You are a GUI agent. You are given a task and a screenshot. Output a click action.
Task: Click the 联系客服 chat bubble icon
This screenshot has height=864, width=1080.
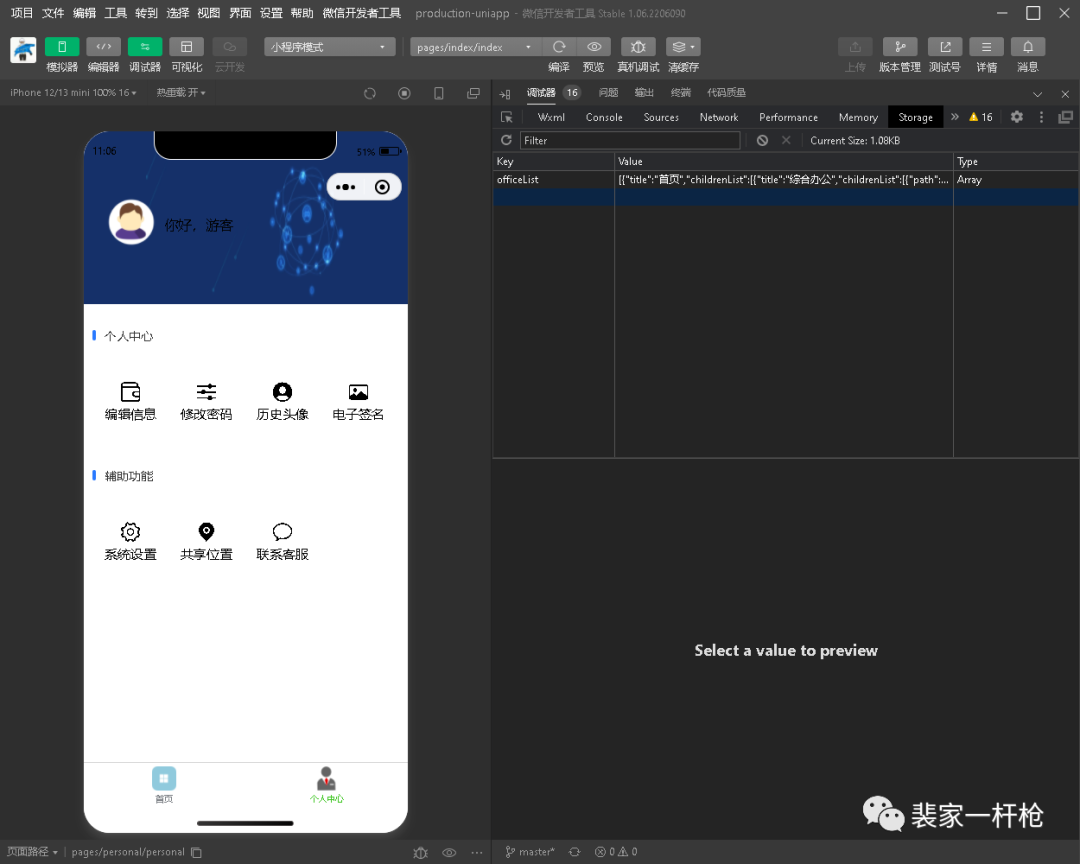coord(282,532)
